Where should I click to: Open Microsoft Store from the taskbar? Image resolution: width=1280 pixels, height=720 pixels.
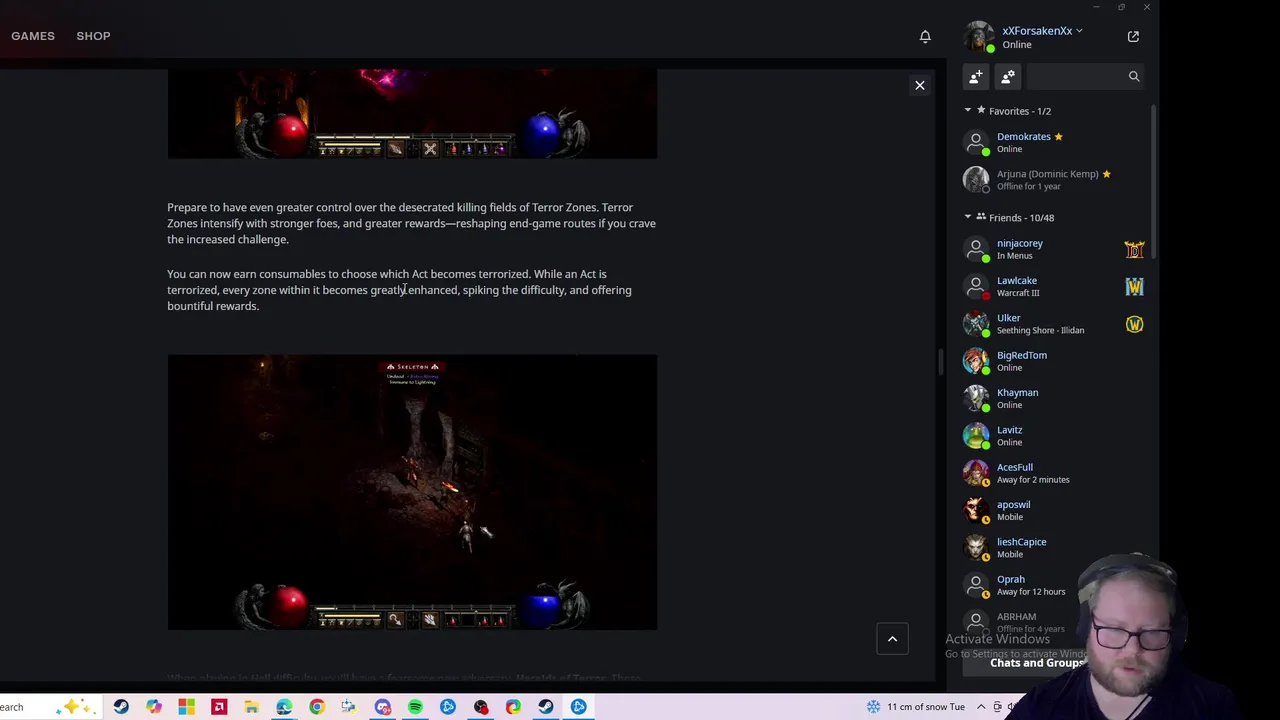point(186,707)
